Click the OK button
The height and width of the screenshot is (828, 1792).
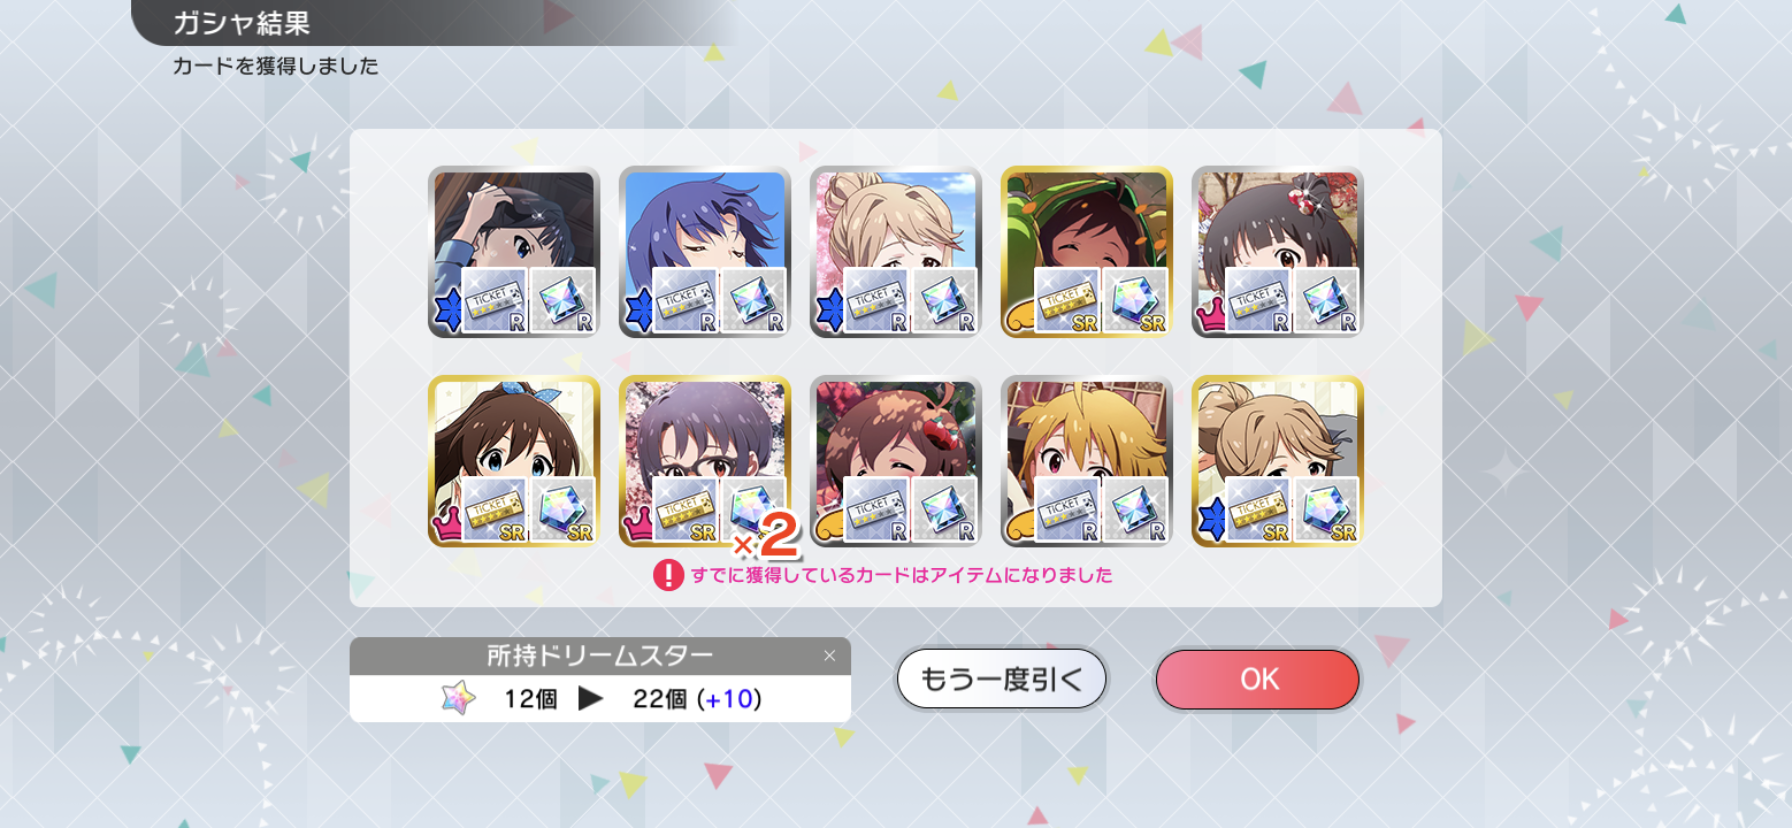pyautogui.click(x=1257, y=679)
